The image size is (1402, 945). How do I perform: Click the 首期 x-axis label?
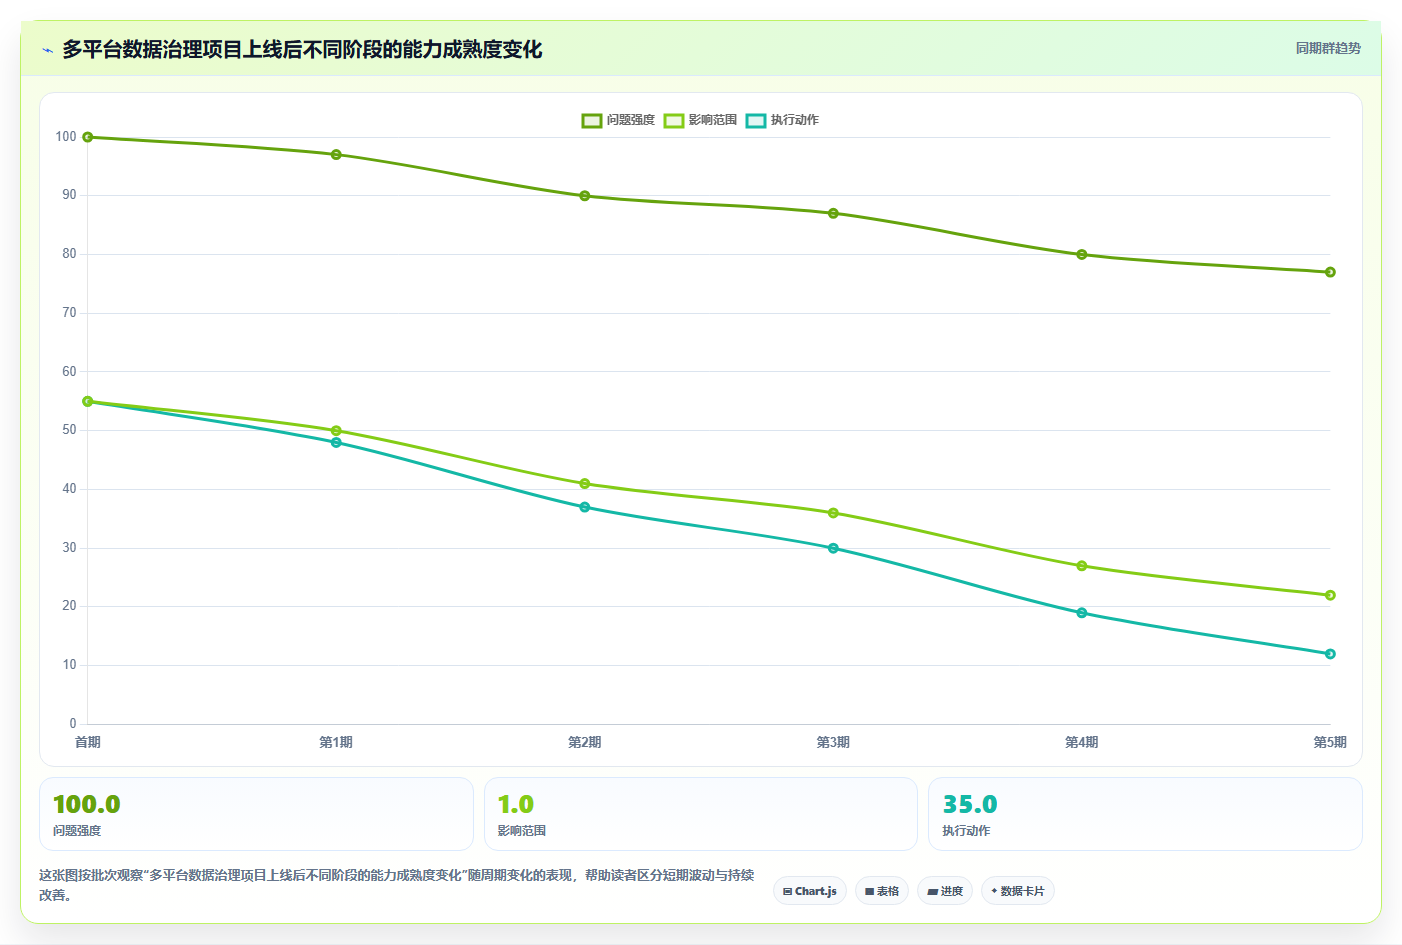point(88,742)
